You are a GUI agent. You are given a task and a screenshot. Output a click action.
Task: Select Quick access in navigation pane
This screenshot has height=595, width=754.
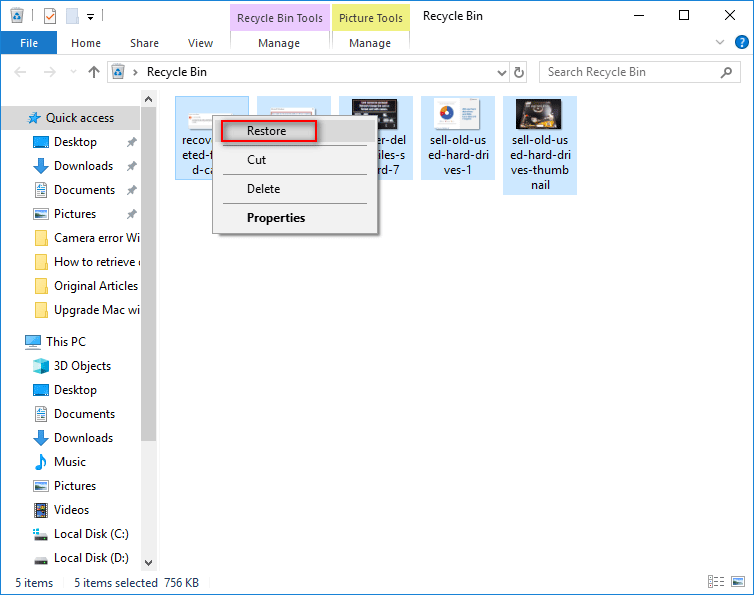[x=71, y=118]
